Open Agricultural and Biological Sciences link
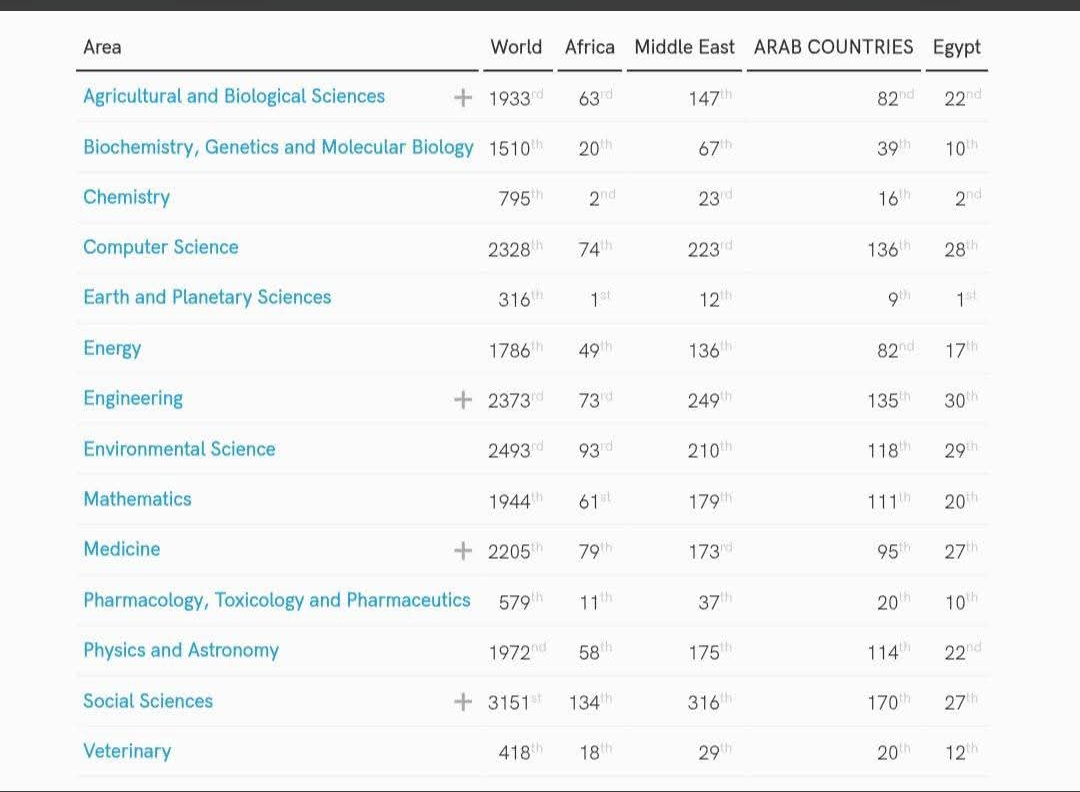Image resolution: width=1080 pixels, height=792 pixels. tap(234, 96)
